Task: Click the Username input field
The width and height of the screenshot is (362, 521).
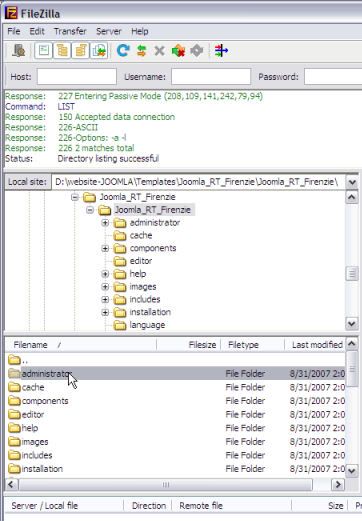Action: pyautogui.click(x=211, y=77)
